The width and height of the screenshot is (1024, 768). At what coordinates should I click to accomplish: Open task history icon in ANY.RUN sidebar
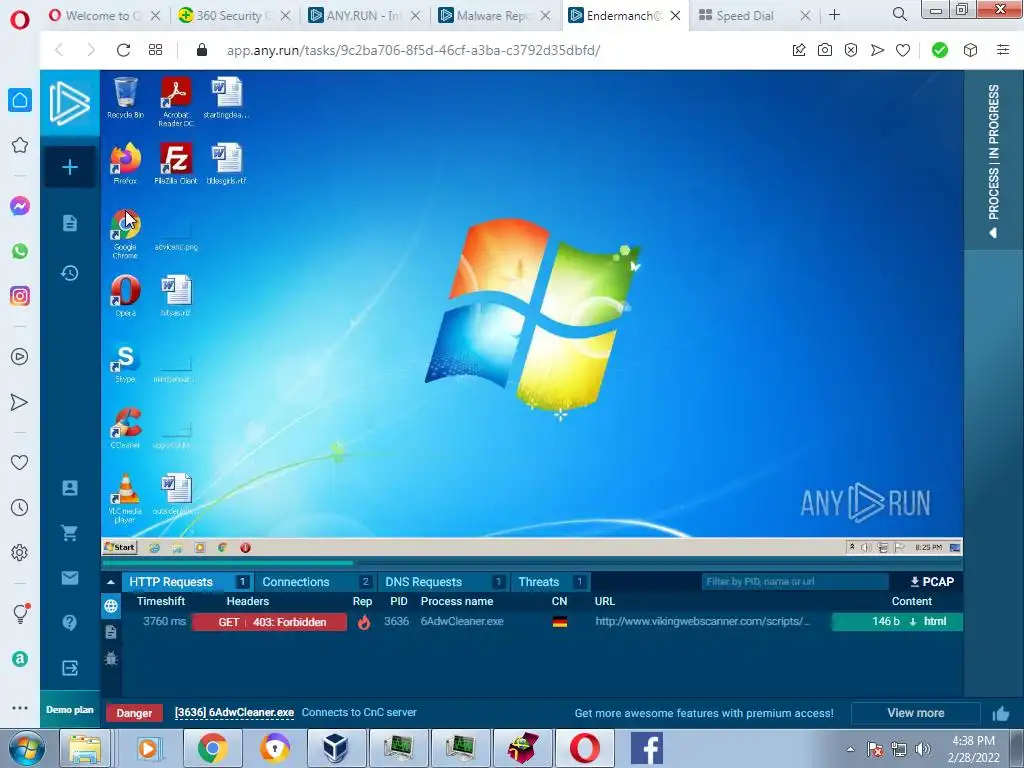pyautogui.click(x=70, y=273)
